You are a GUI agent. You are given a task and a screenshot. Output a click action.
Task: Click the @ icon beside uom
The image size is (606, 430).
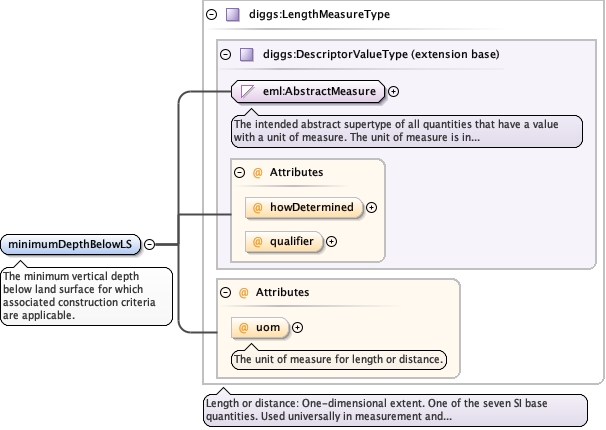pyautogui.click(x=244, y=327)
